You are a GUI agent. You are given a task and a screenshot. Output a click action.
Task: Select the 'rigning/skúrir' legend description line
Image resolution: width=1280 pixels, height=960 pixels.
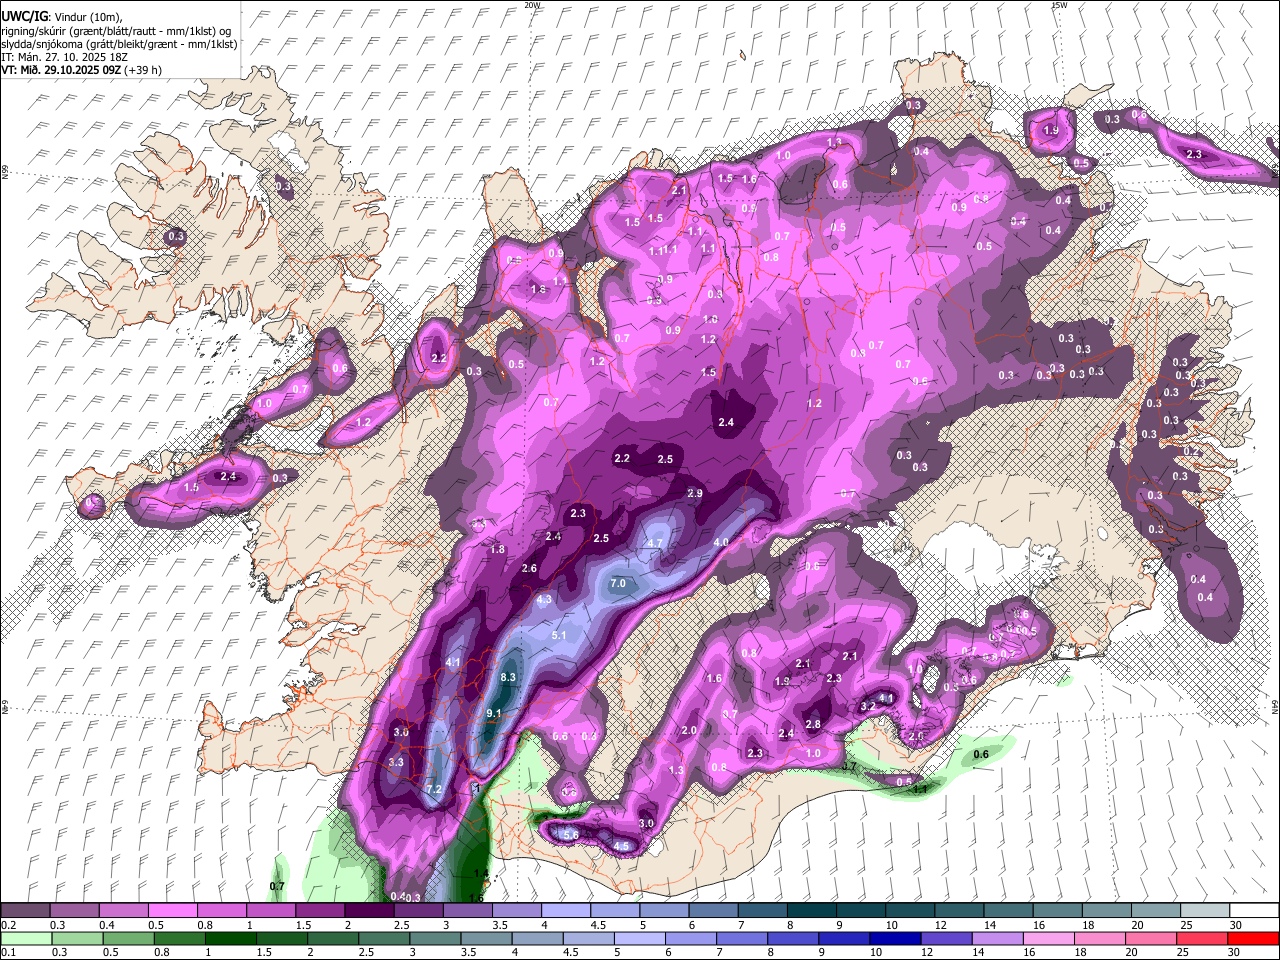116,31
